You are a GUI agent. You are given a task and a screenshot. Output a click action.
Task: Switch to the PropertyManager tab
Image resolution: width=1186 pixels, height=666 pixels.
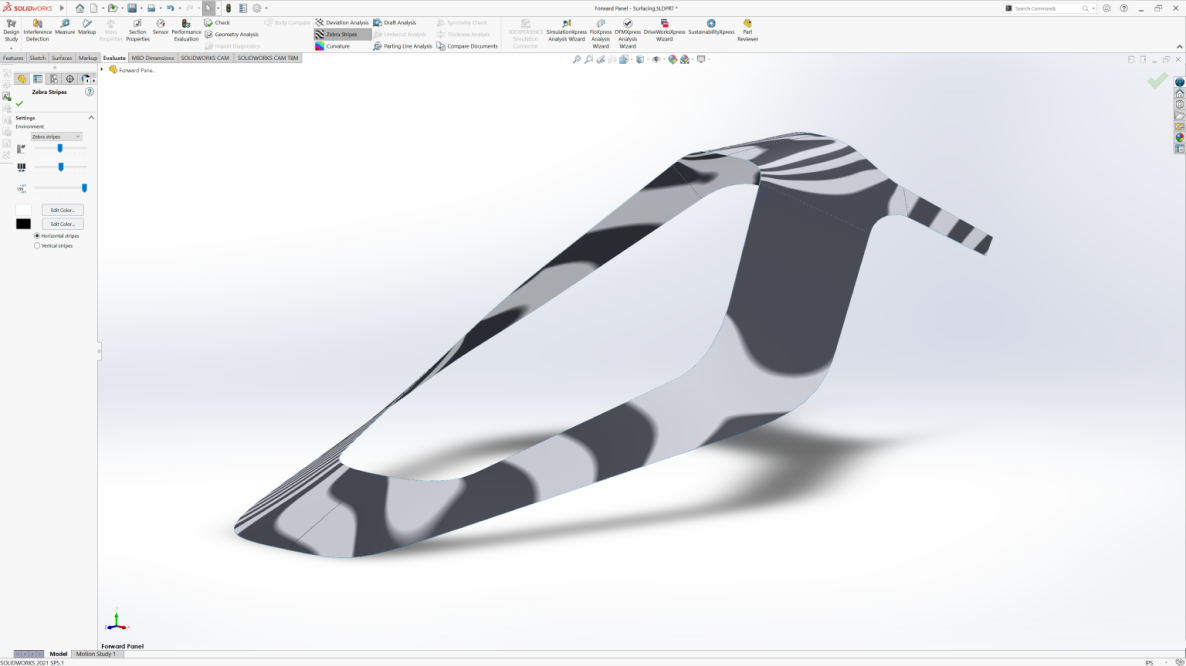(38, 79)
